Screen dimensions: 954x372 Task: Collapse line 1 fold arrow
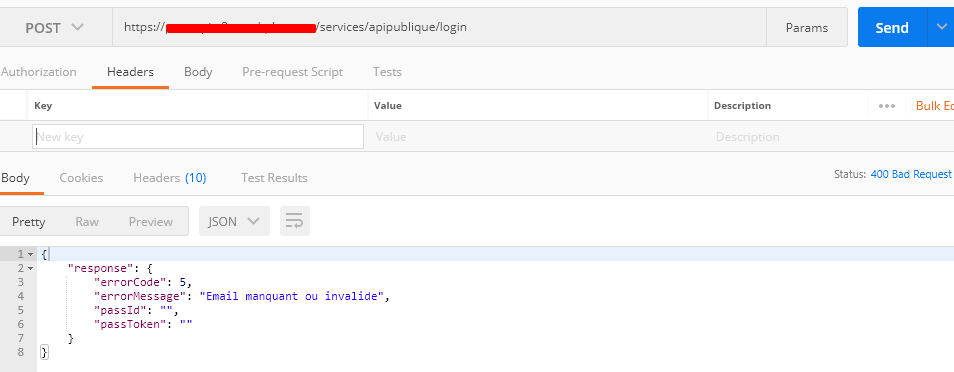coord(30,254)
